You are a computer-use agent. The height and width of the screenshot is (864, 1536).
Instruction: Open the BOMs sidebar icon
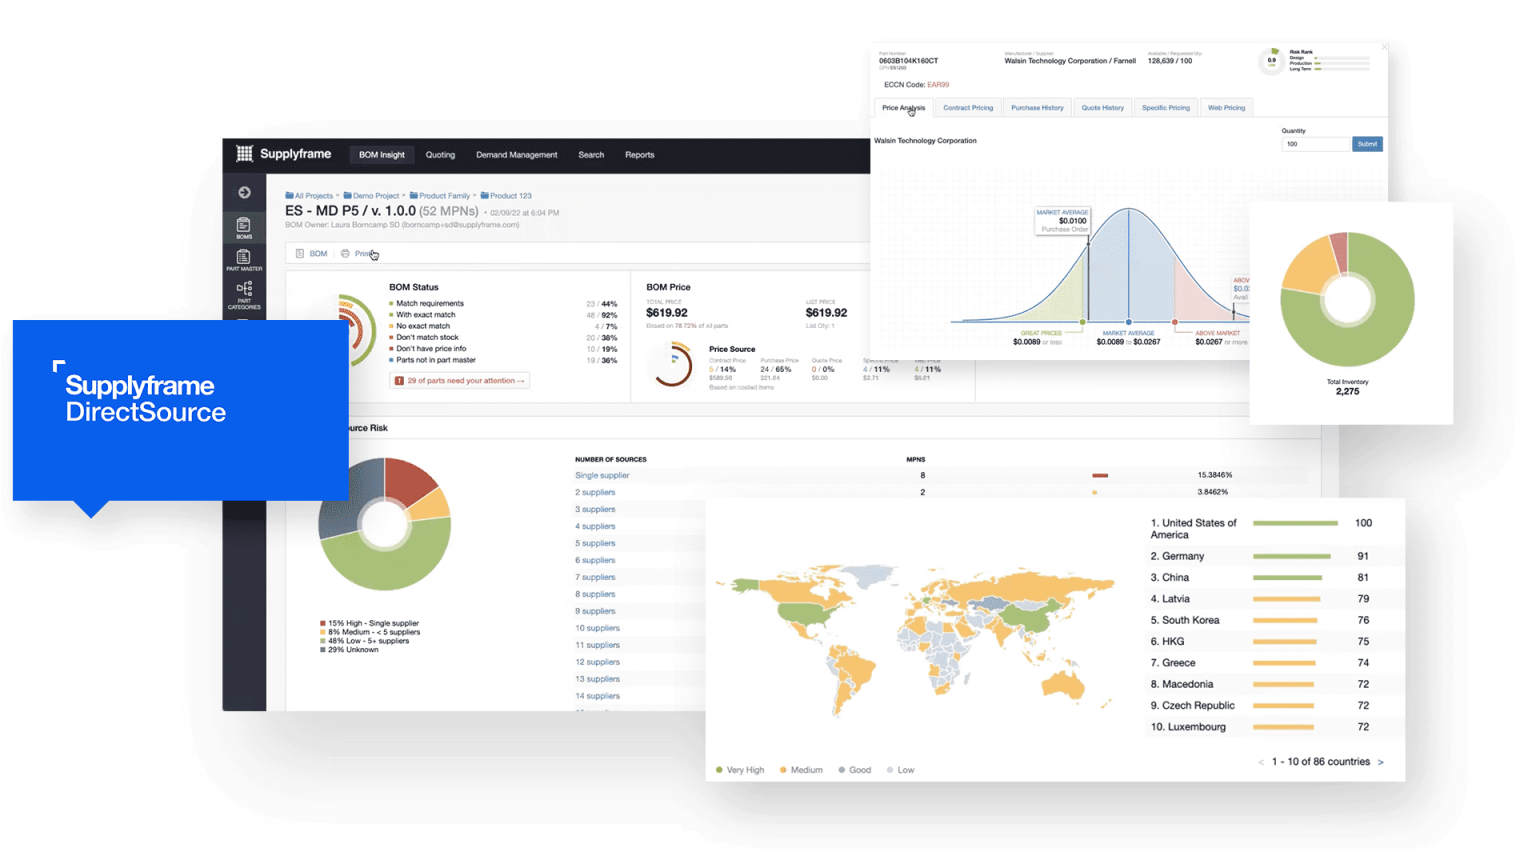[x=244, y=228]
